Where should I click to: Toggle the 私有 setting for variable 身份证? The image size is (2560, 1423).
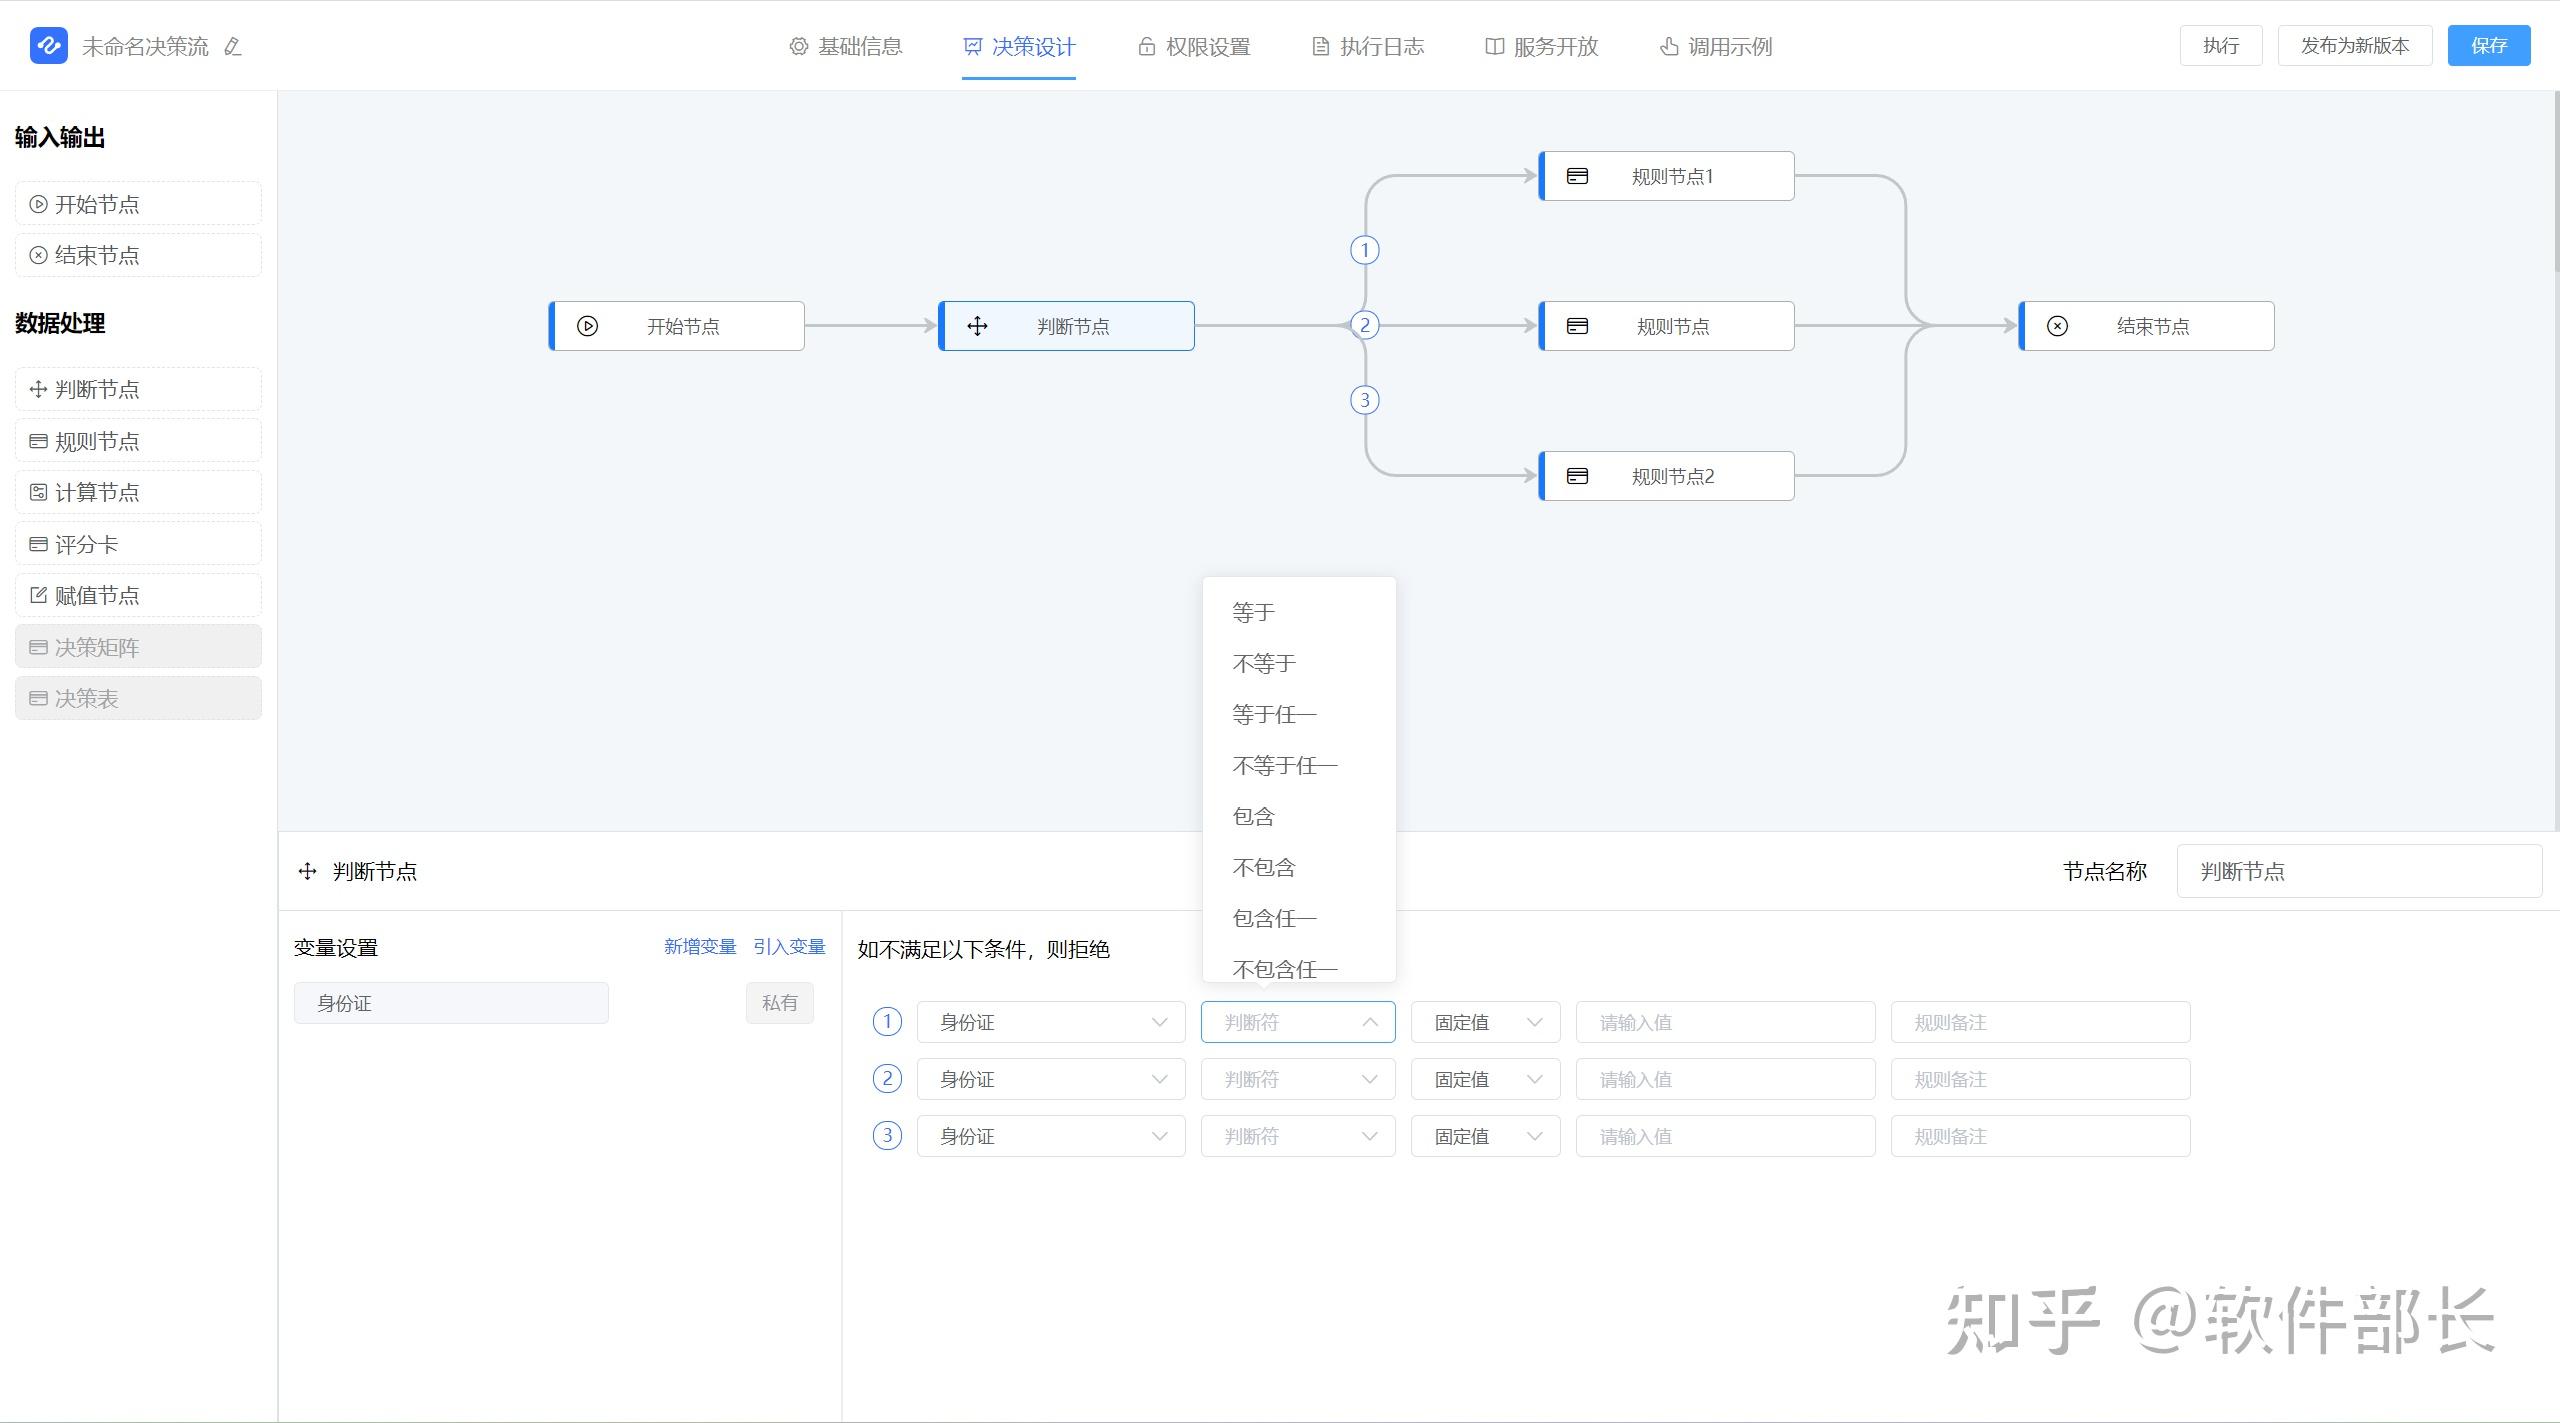[779, 1002]
